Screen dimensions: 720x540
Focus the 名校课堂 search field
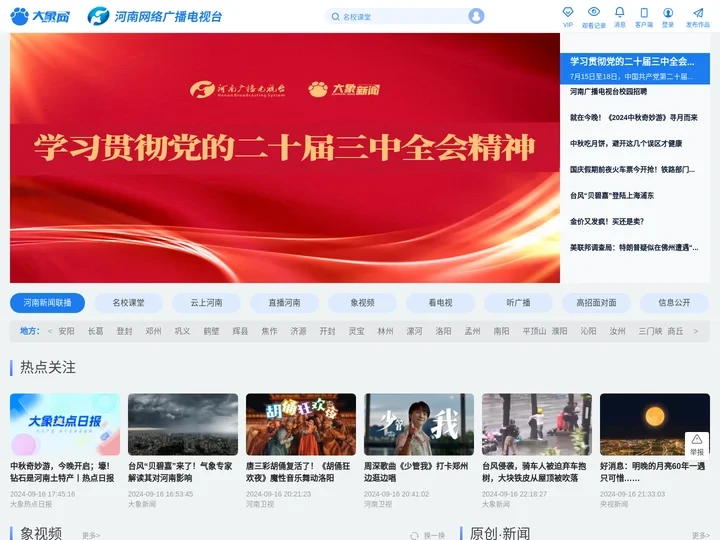click(x=403, y=17)
